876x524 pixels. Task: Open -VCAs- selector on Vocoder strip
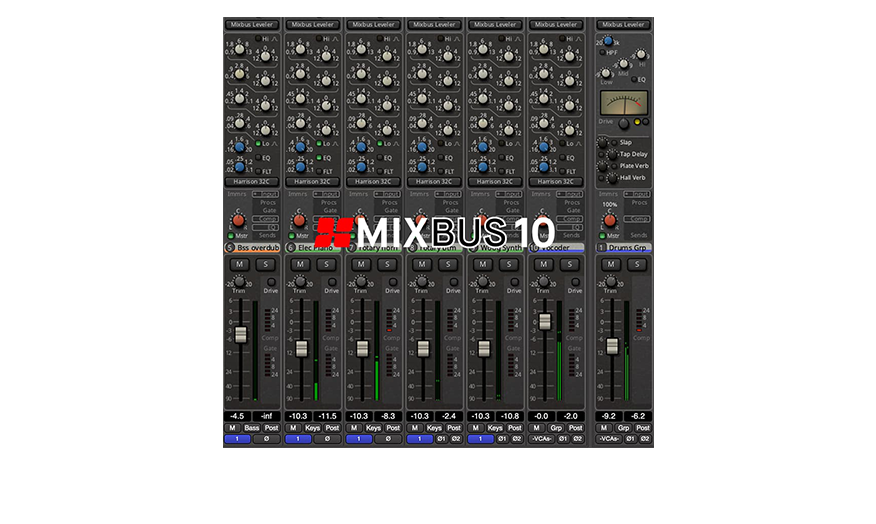coord(541,439)
